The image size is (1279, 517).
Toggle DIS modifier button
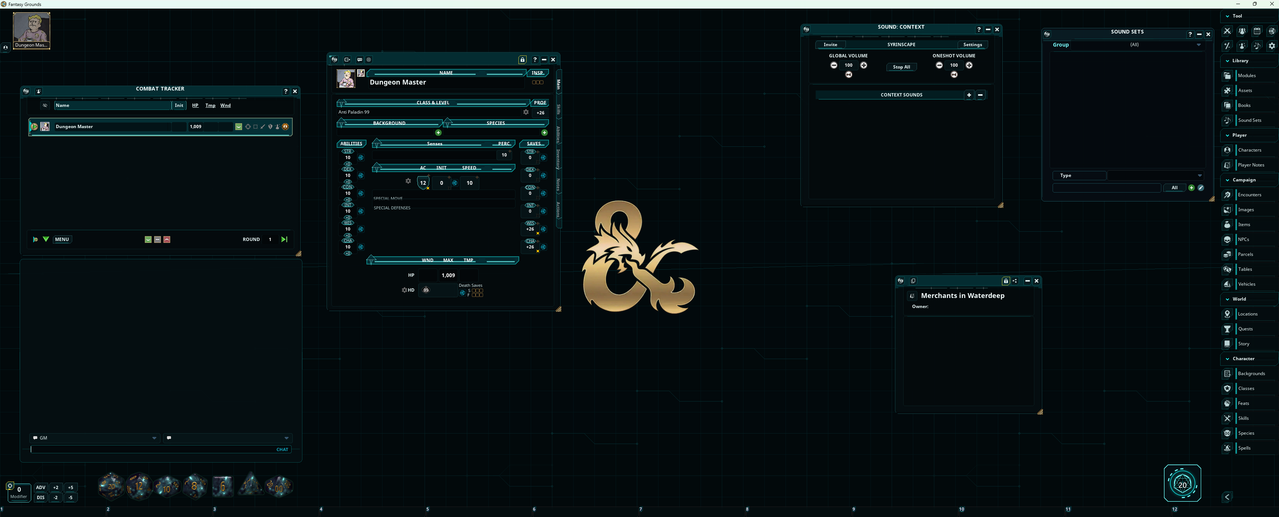pyautogui.click(x=41, y=497)
